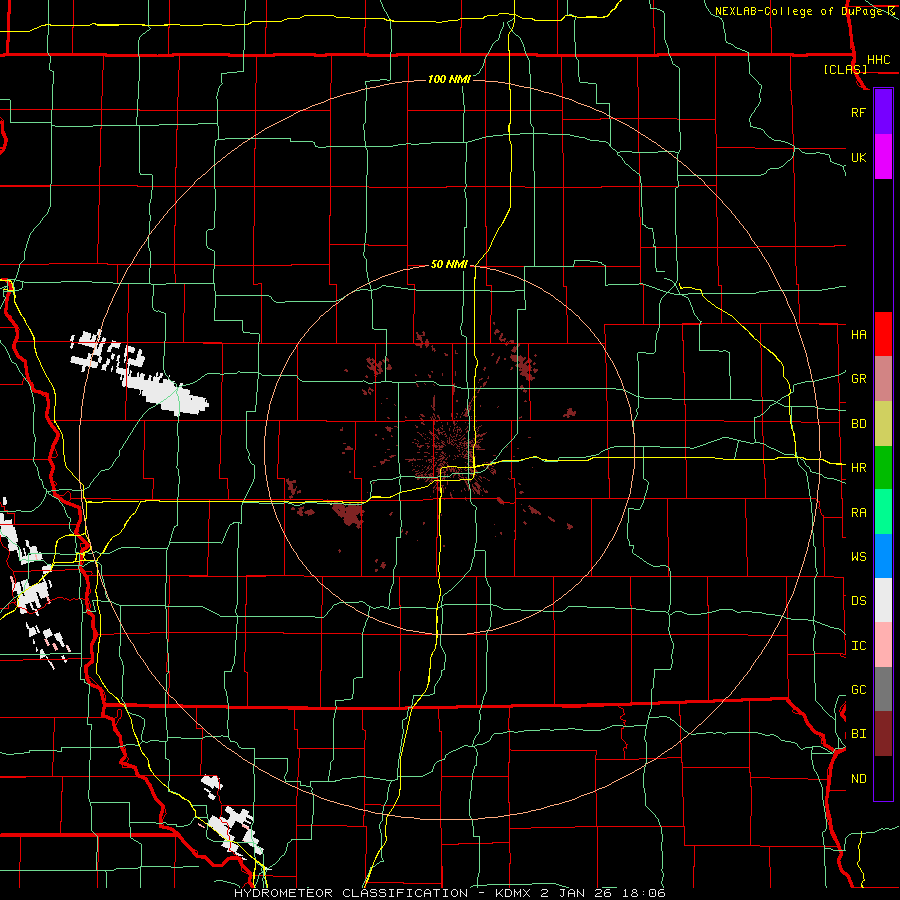
Task: Click the white DS legend swatch
Action: pos(883,600)
